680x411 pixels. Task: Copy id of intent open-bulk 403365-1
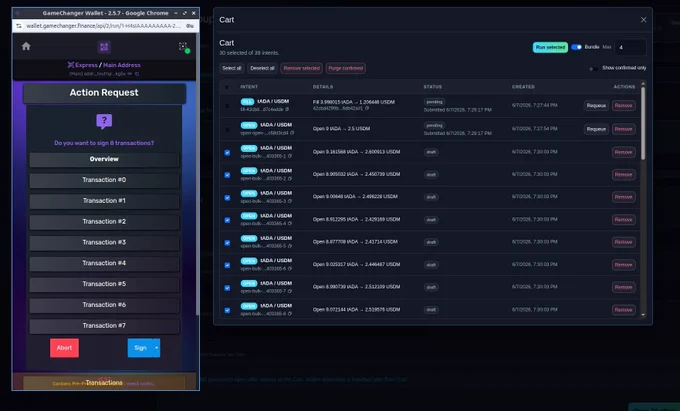290,156
